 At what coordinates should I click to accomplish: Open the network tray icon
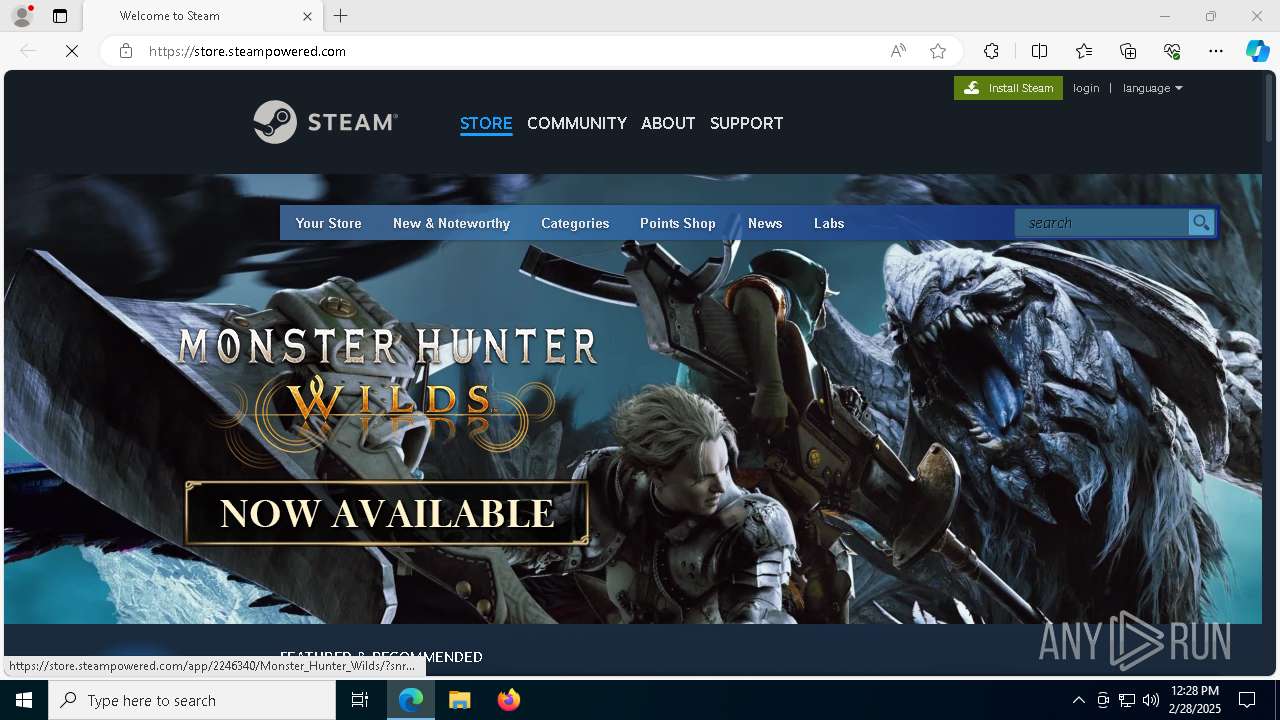pyautogui.click(x=1127, y=700)
